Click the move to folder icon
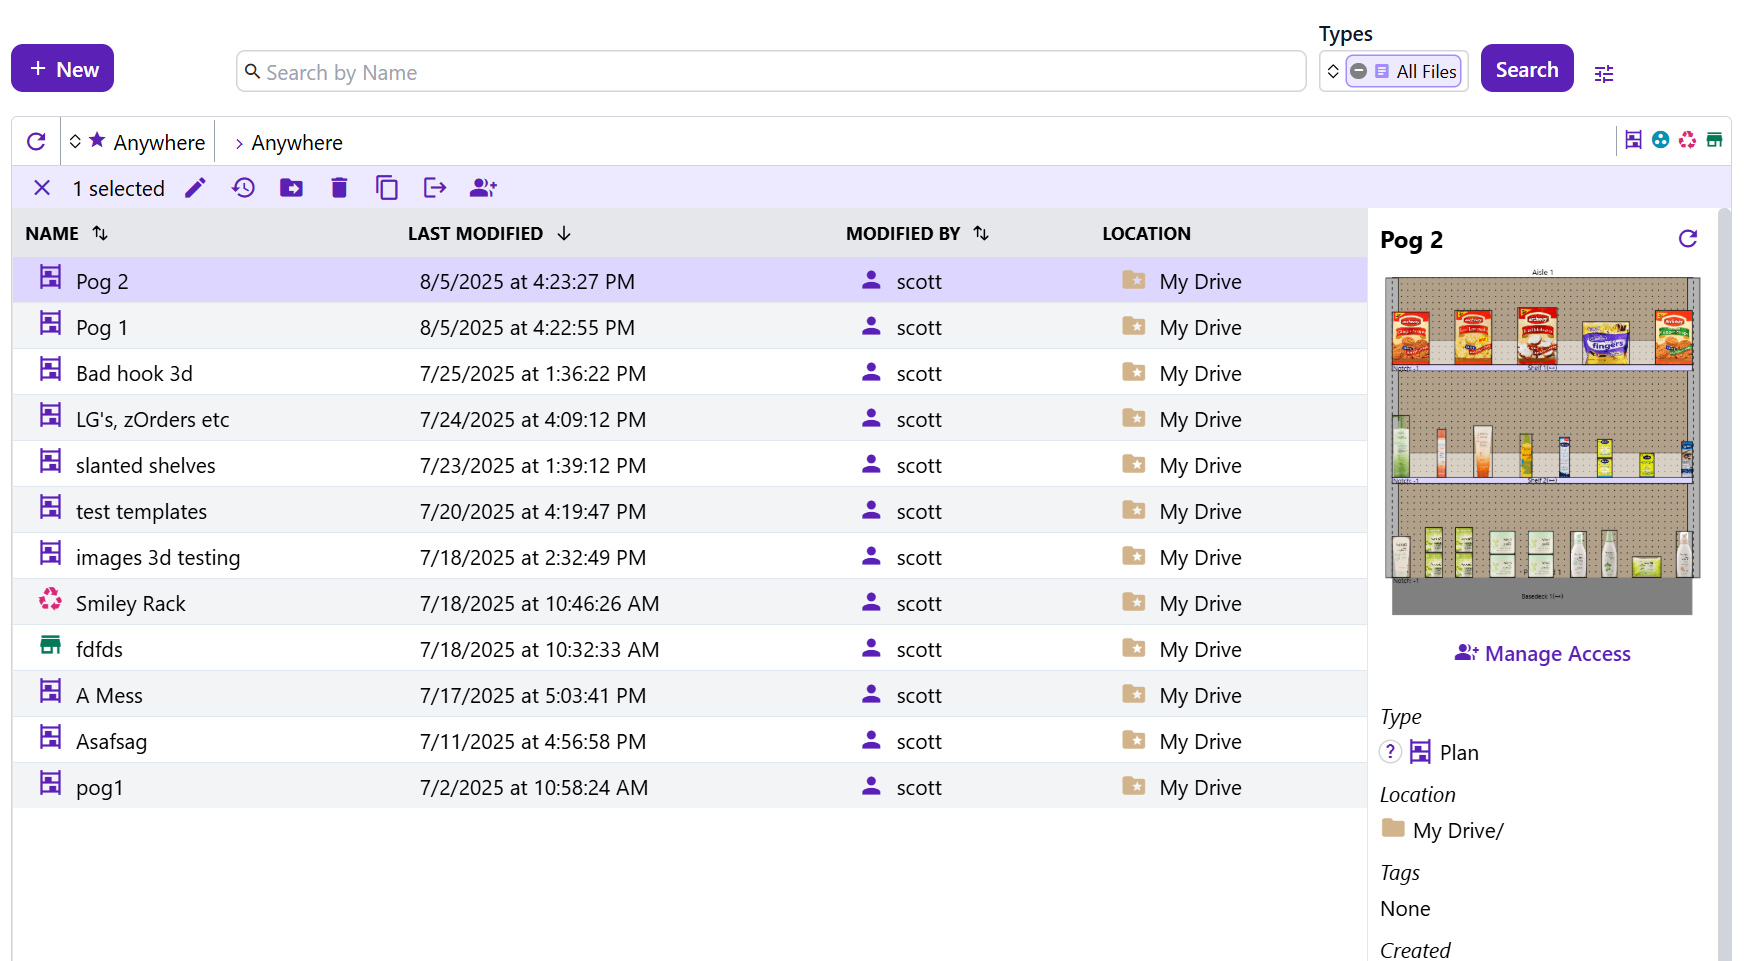Image resolution: width=1744 pixels, height=961 pixels. pyautogui.click(x=291, y=188)
